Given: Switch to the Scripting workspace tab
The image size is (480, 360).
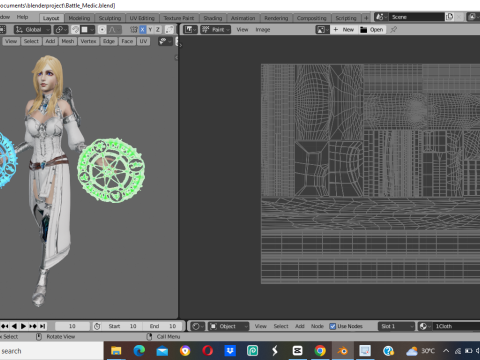Looking at the screenshot, I should [346, 18].
